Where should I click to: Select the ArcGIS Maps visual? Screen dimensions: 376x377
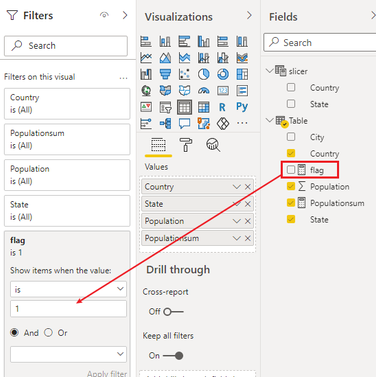204,123
